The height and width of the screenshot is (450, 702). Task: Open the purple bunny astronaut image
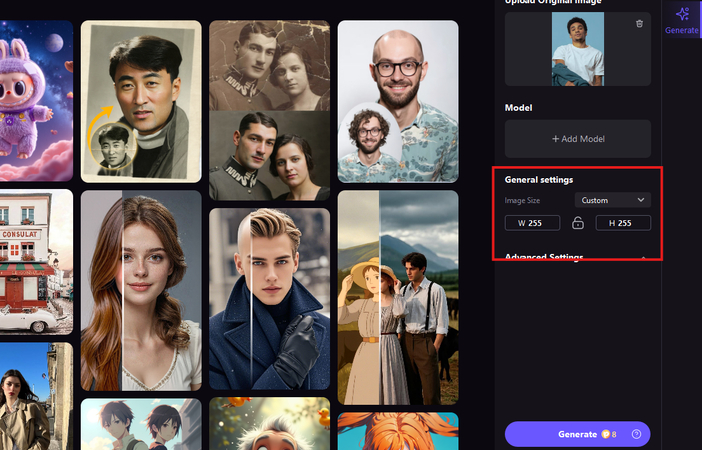tap(36, 101)
